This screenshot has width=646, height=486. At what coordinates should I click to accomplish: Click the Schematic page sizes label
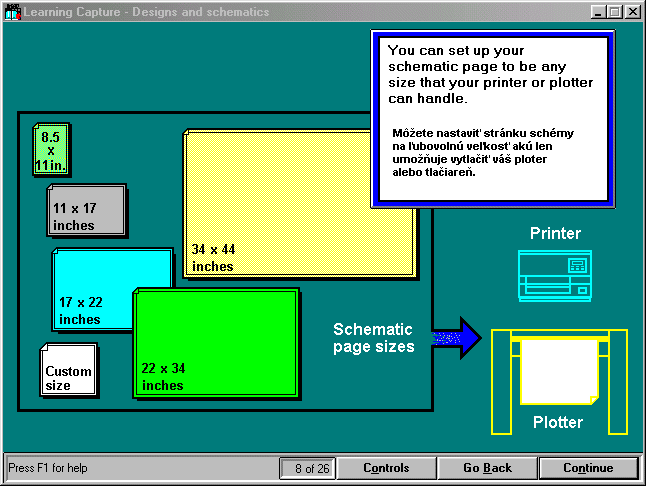[373, 338]
